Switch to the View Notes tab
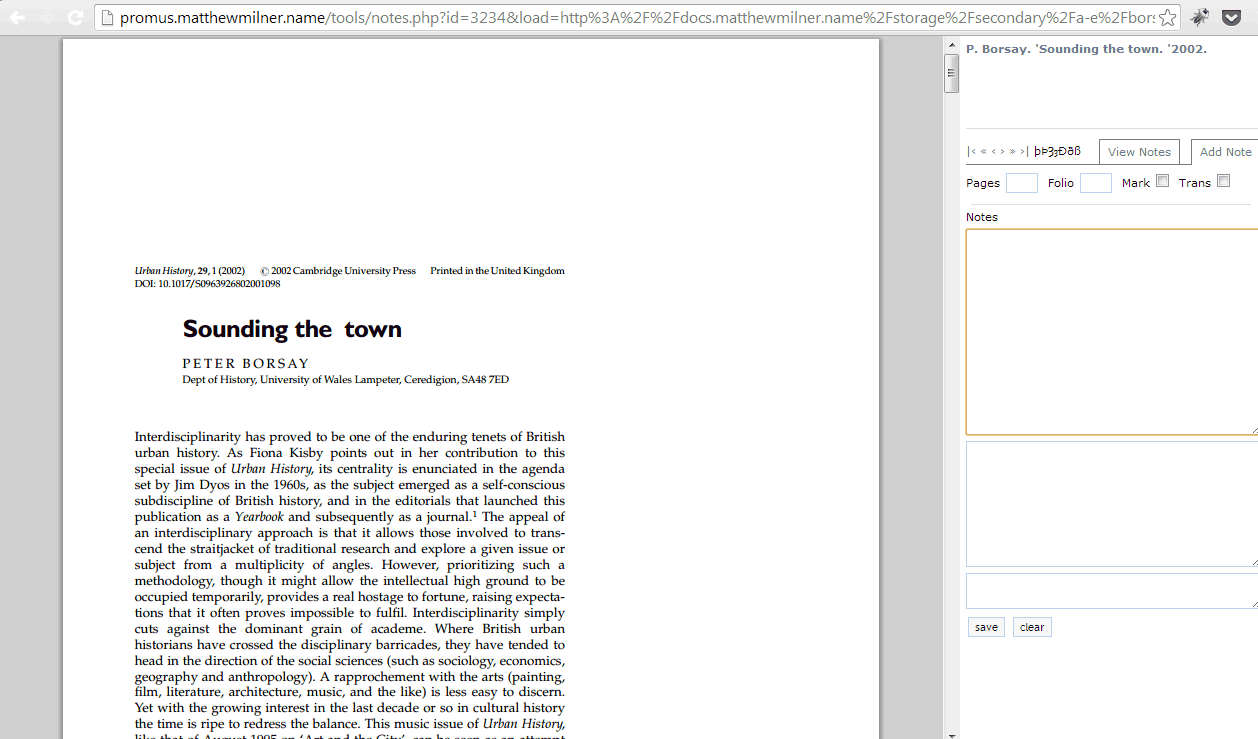Screen dimensions: 1258x739 [x=1139, y=152]
